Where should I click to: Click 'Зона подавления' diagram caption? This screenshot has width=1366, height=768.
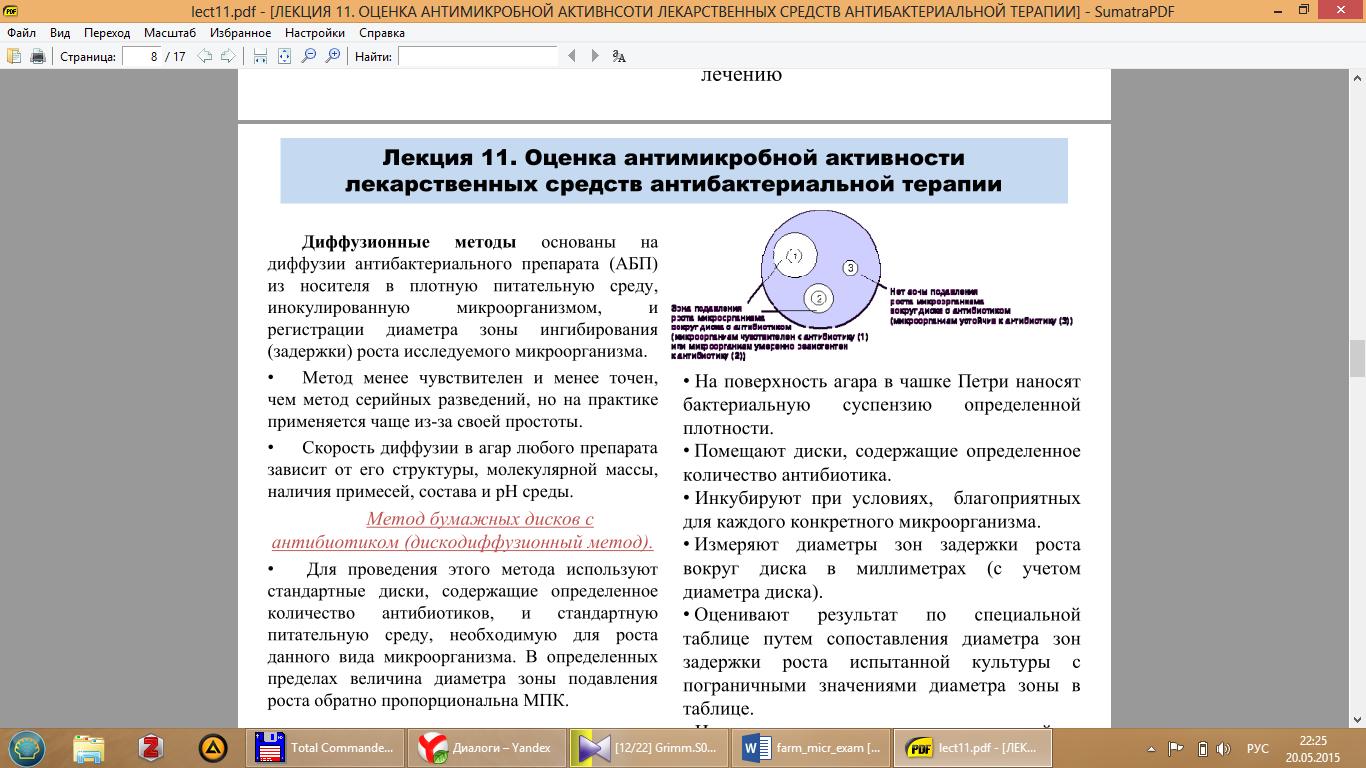coord(769,332)
